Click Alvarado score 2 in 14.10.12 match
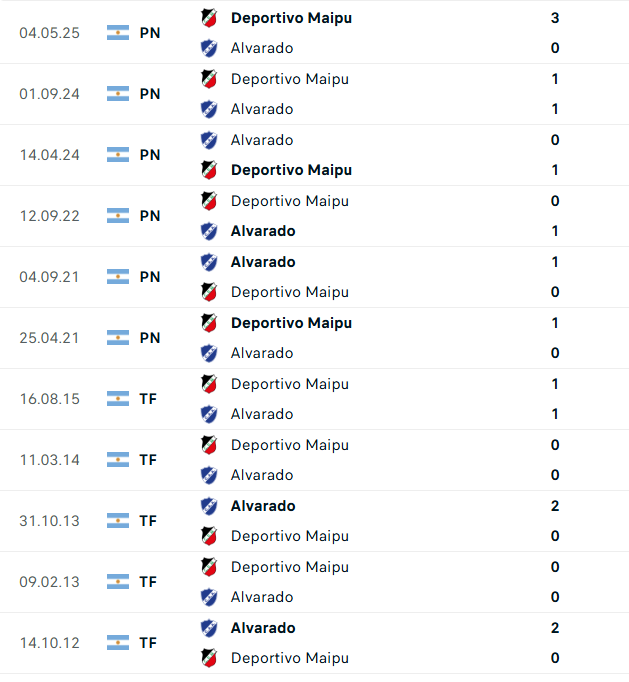629x682 pixels. pyautogui.click(x=555, y=628)
